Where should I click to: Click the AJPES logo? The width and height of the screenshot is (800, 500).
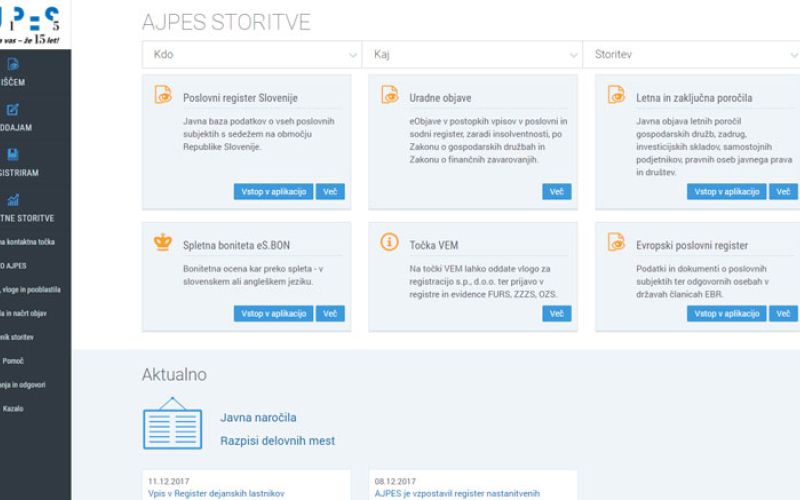31,24
